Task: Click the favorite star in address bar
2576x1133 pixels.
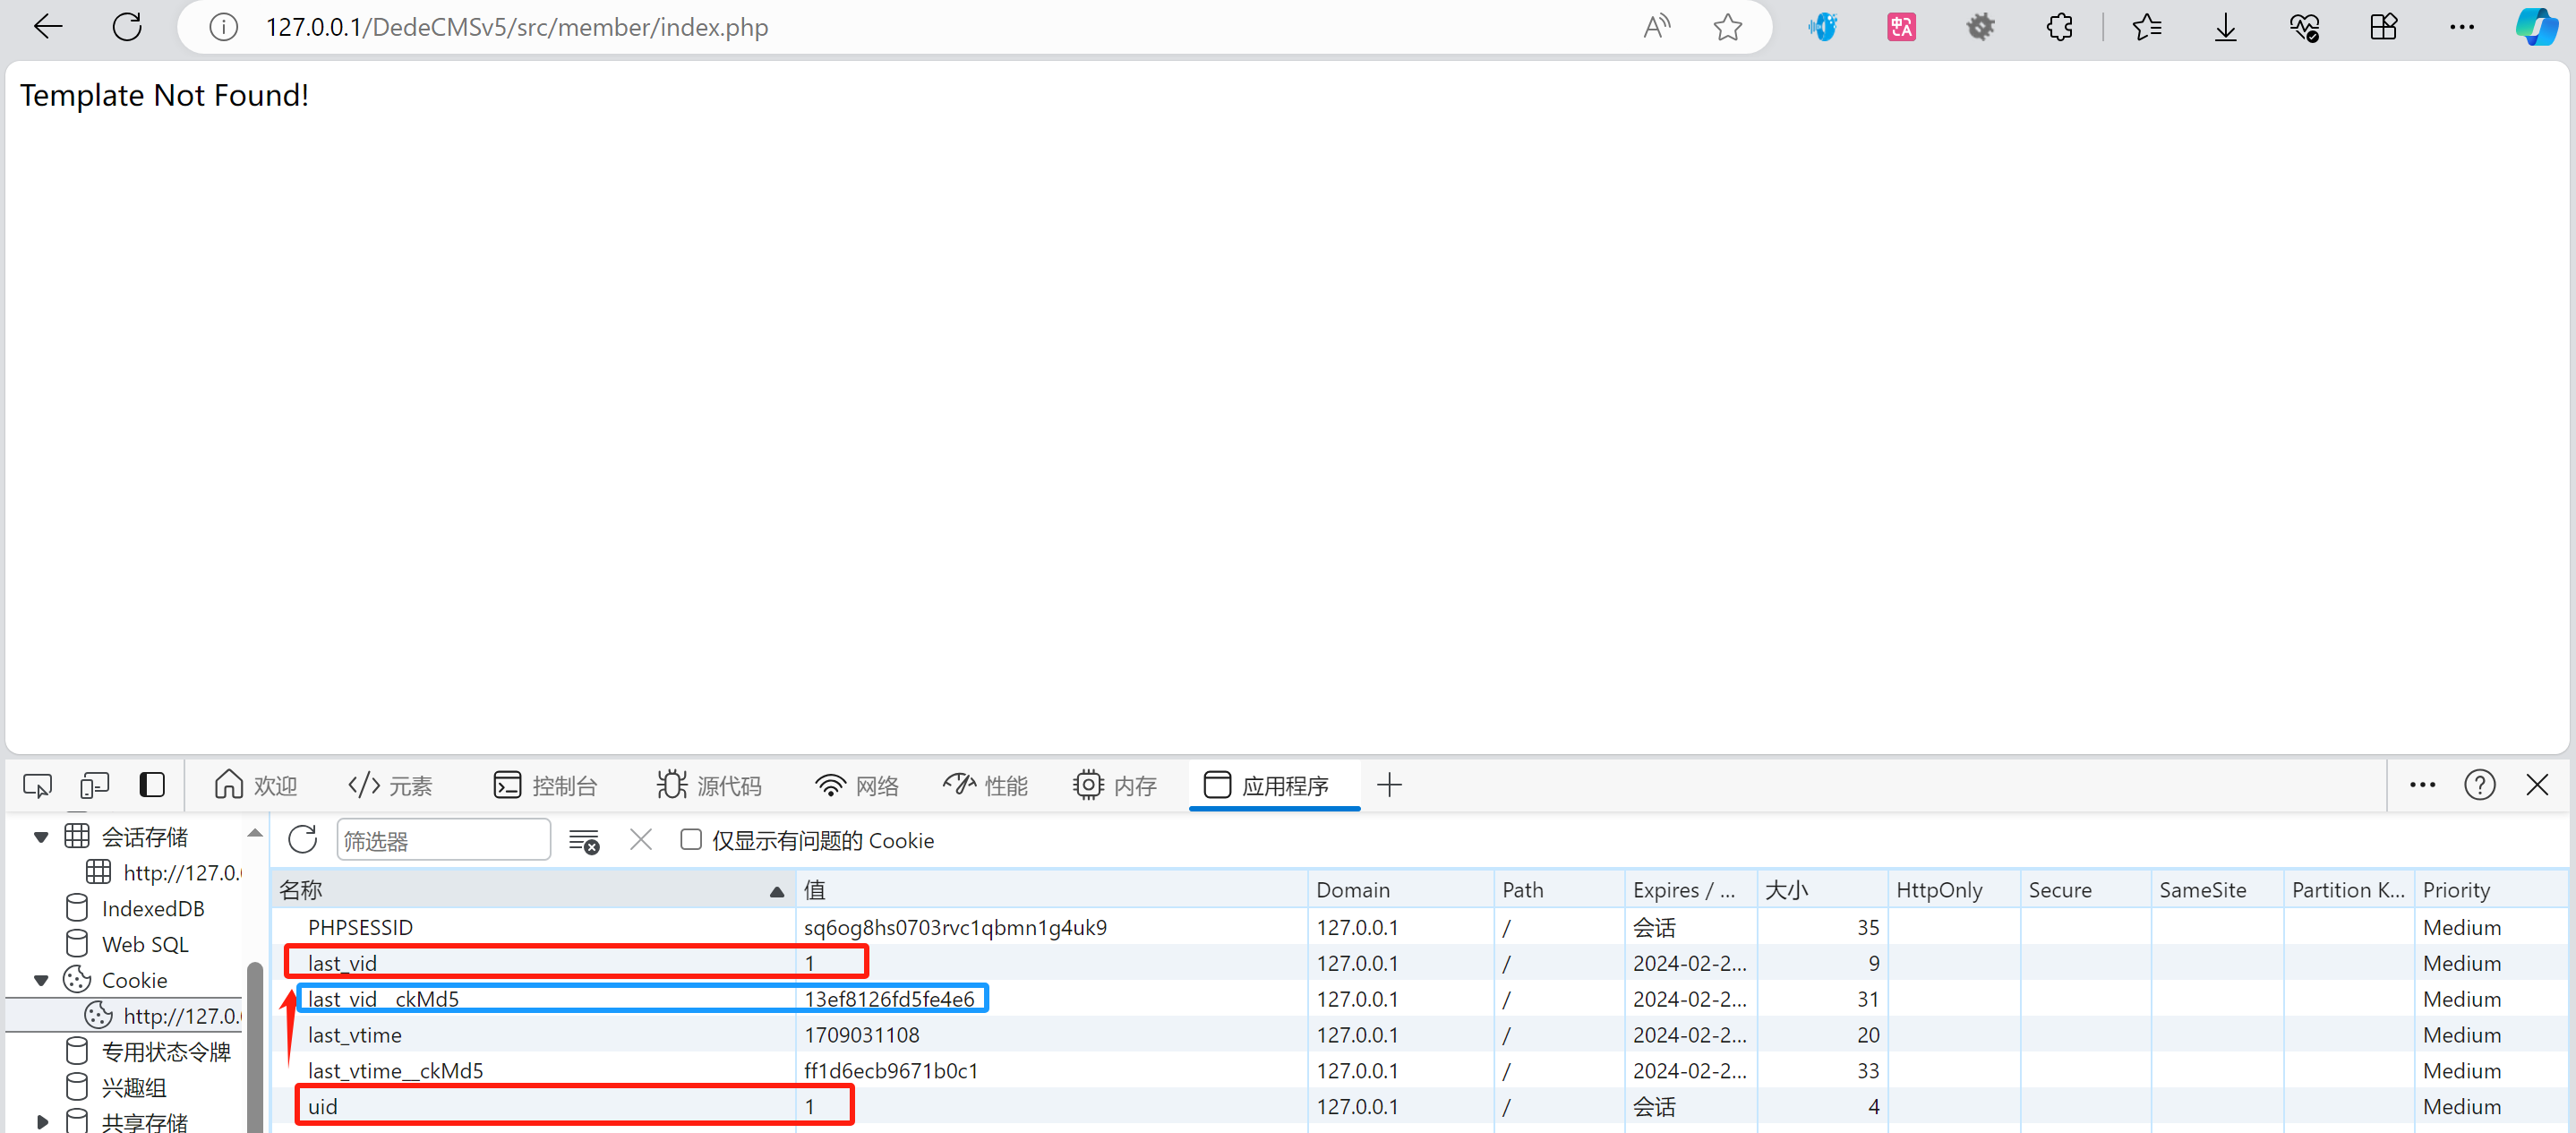Action: (x=1727, y=27)
